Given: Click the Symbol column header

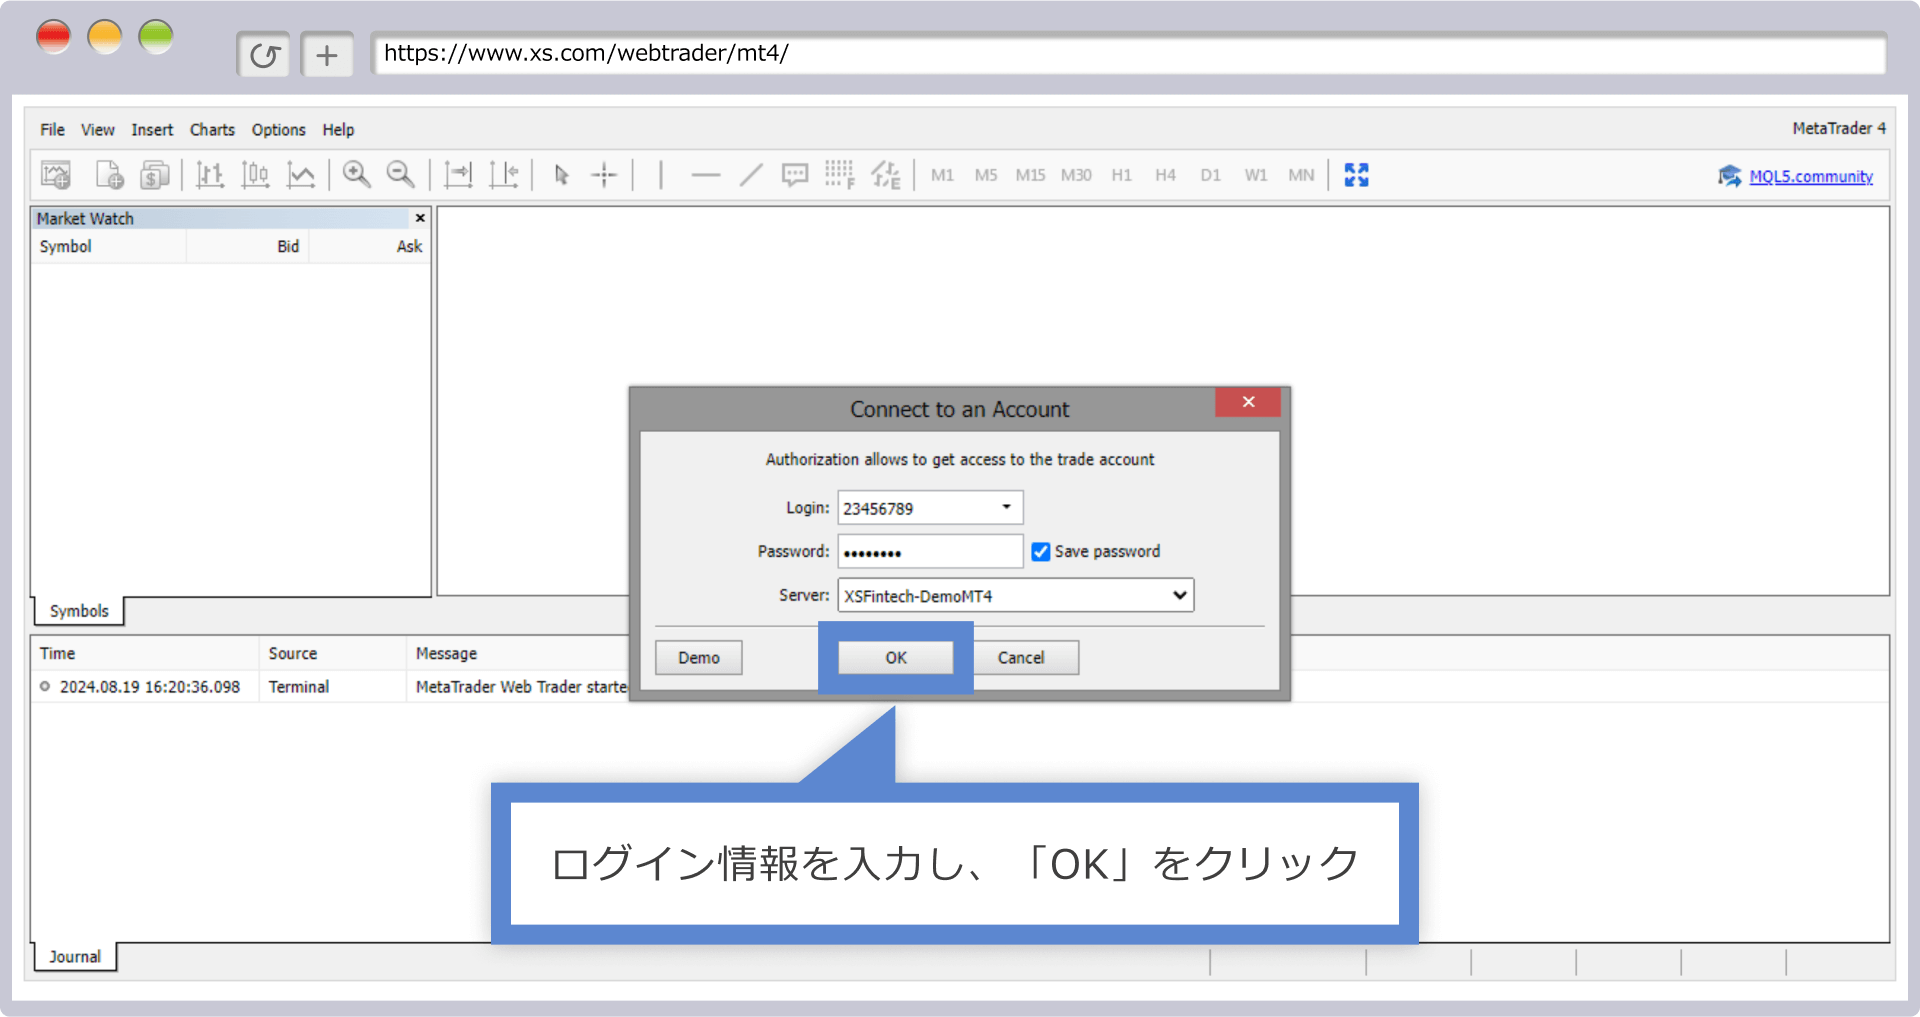Looking at the screenshot, I should (109, 247).
